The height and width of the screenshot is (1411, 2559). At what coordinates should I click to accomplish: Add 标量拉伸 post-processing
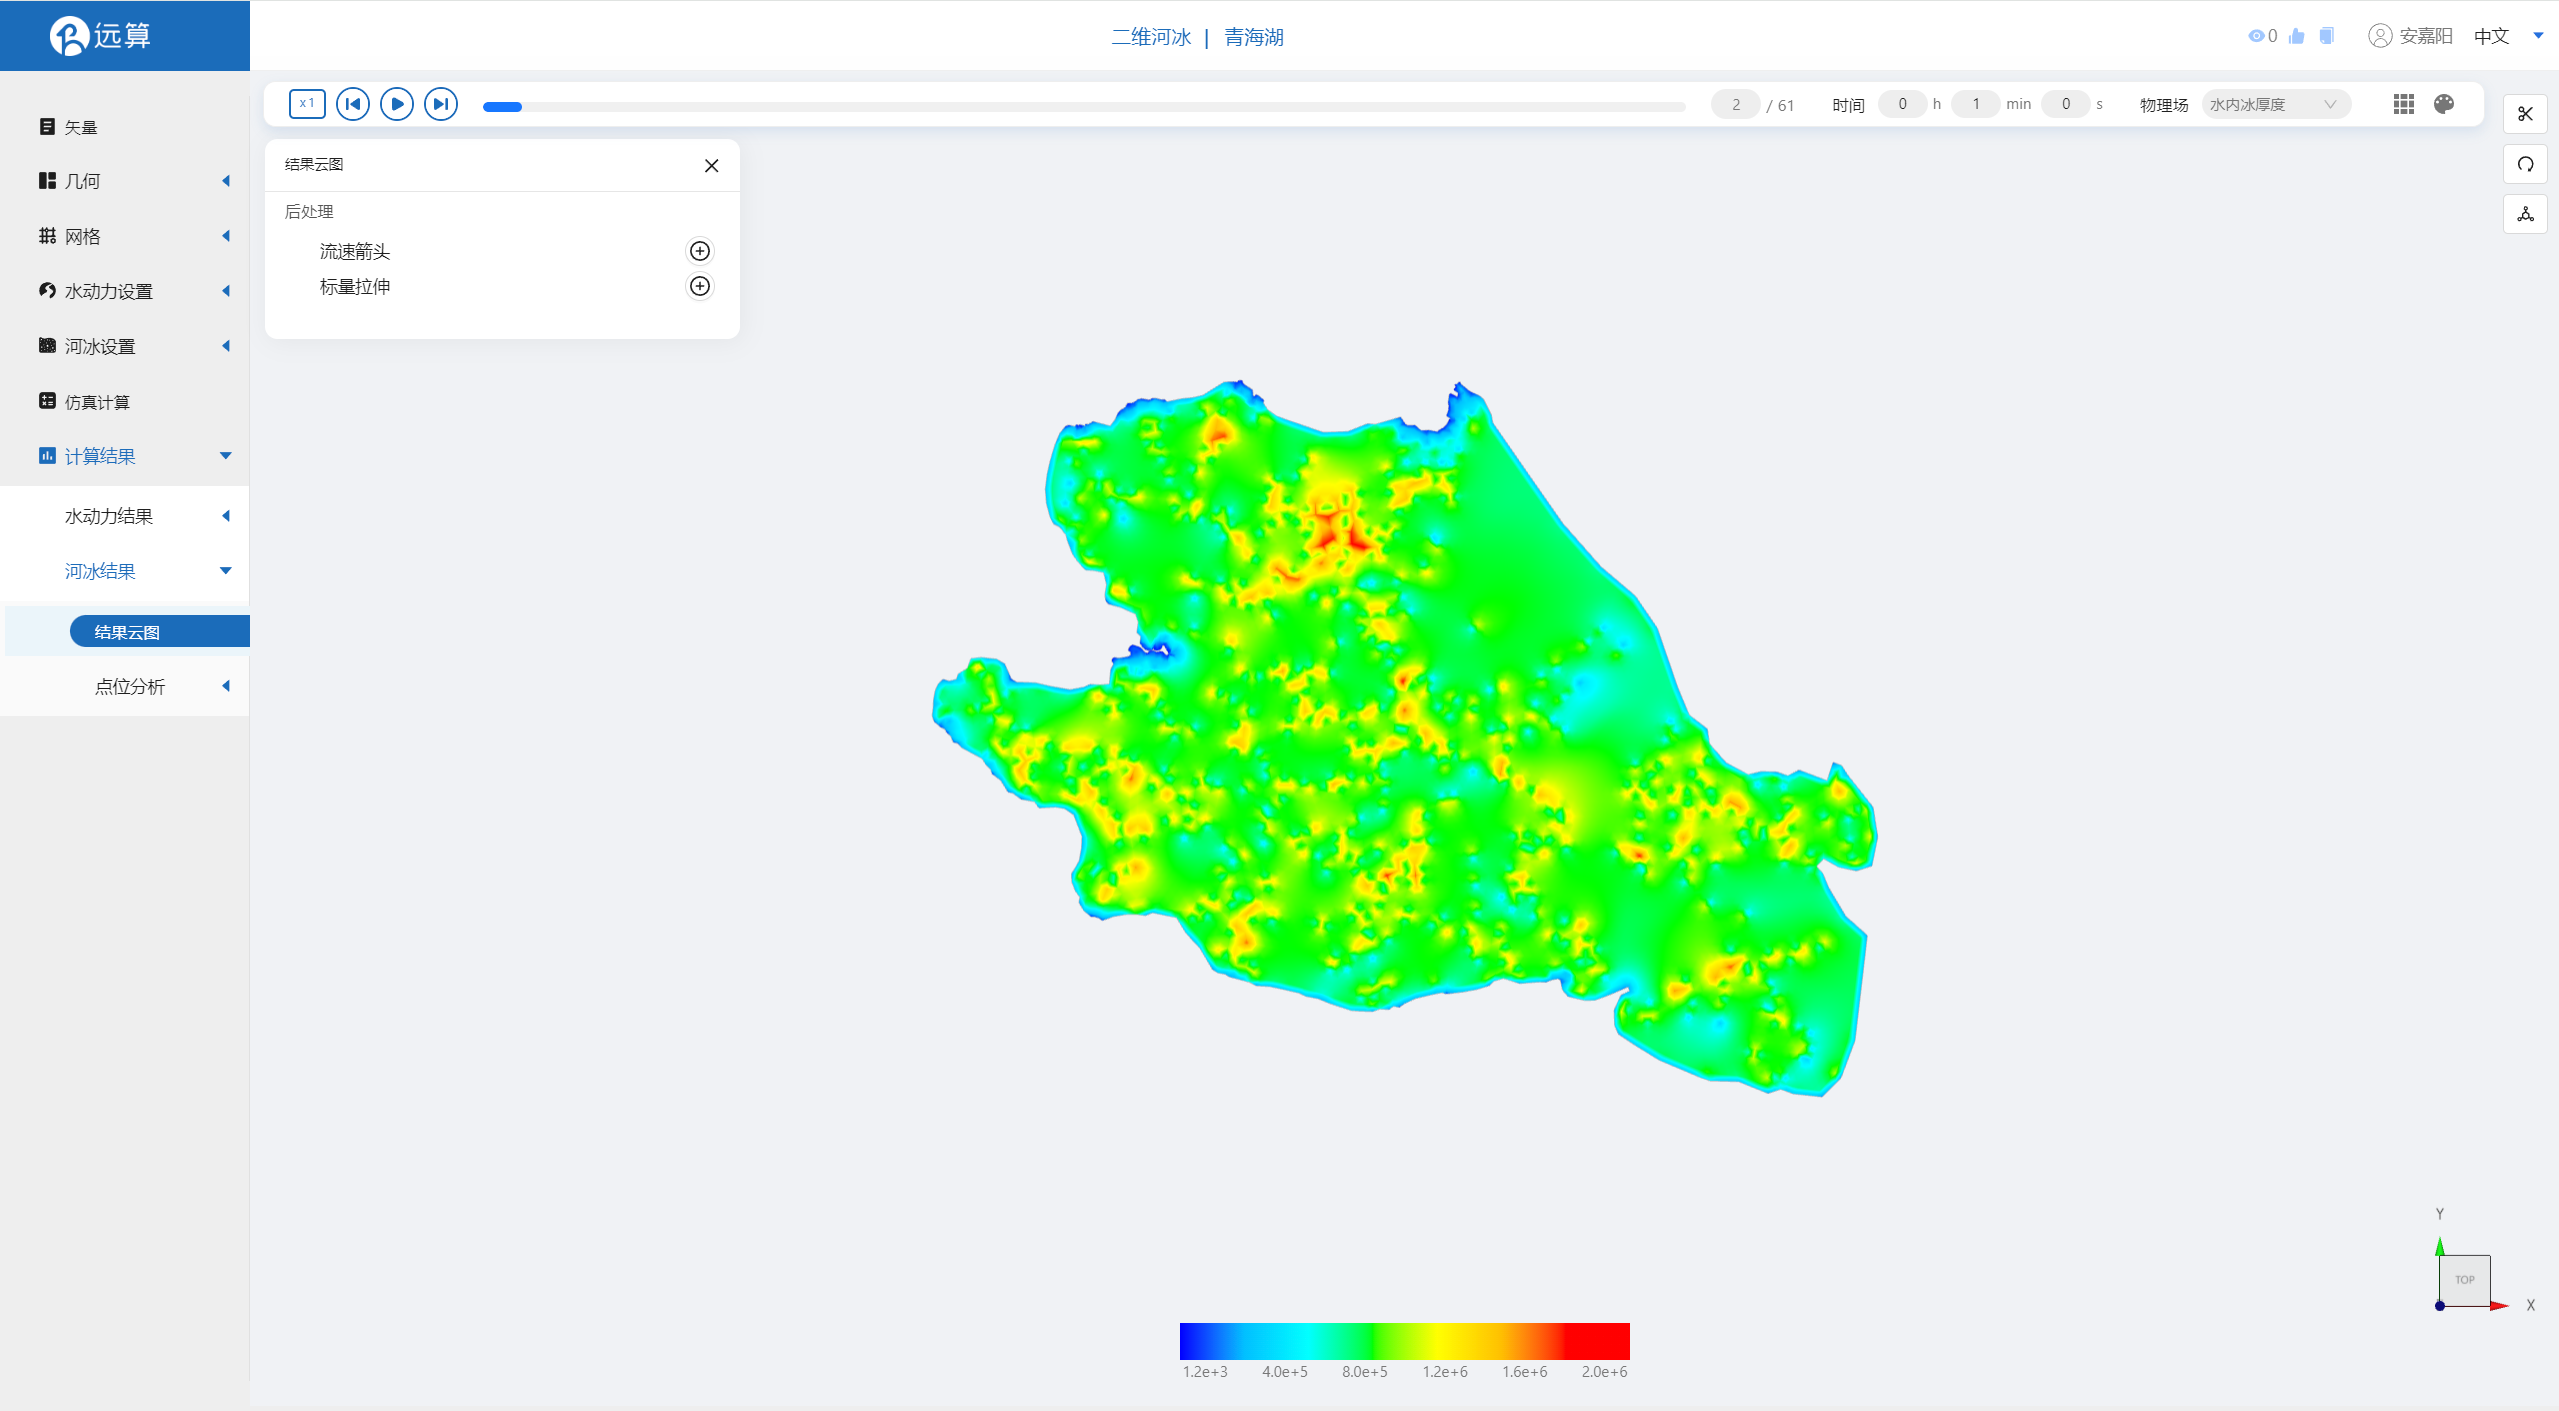tap(700, 286)
